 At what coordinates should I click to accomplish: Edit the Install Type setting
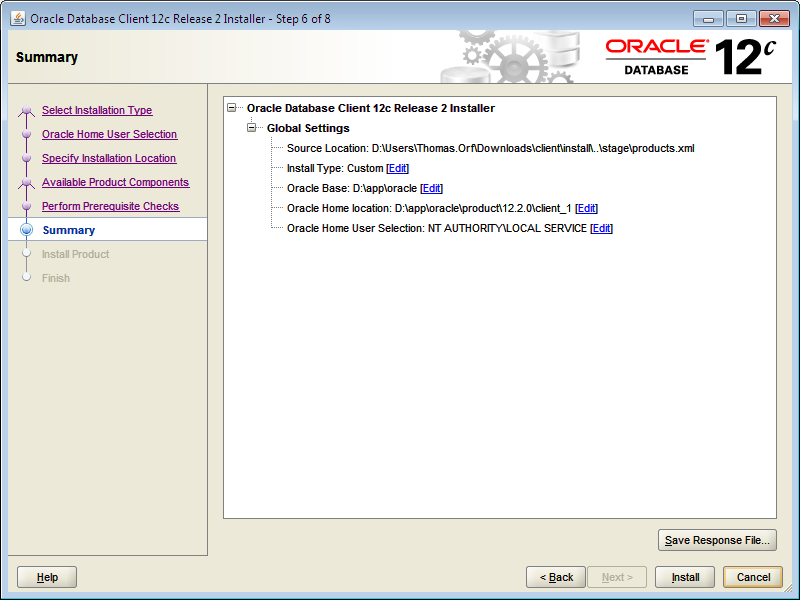click(397, 168)
